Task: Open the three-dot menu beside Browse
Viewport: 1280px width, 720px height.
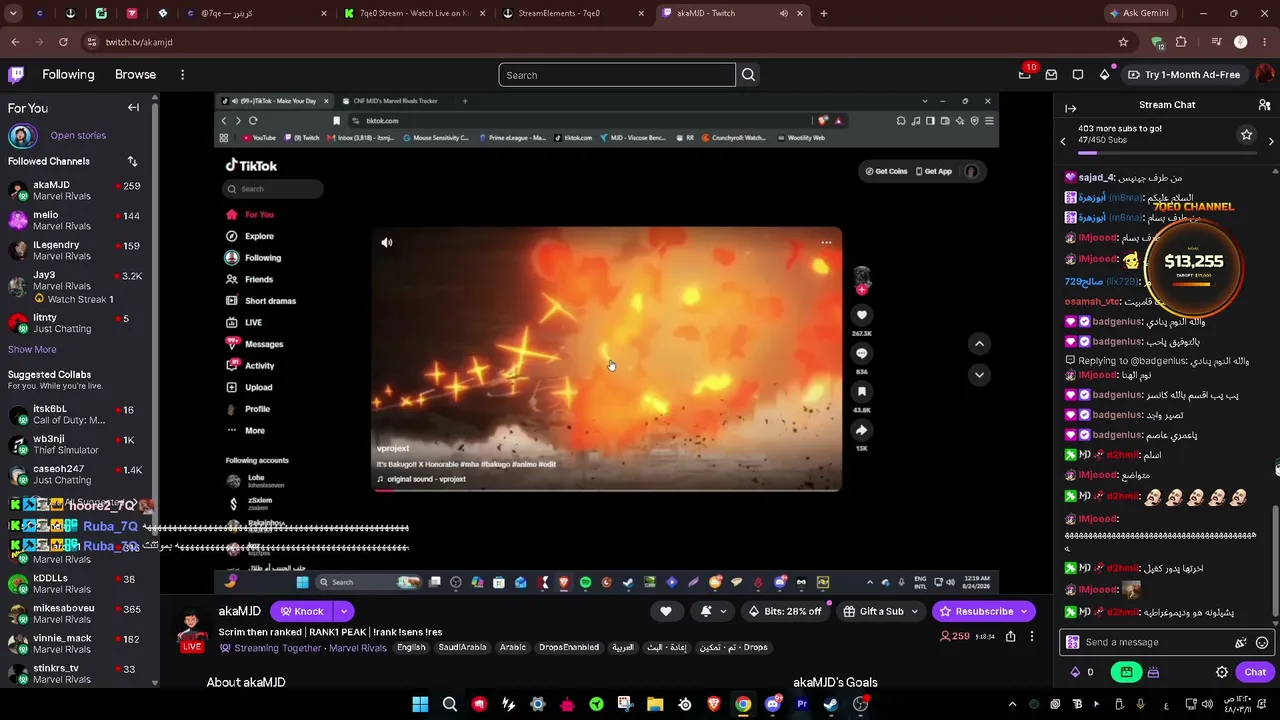Action: pyautogui.click(x=182, y=75)
